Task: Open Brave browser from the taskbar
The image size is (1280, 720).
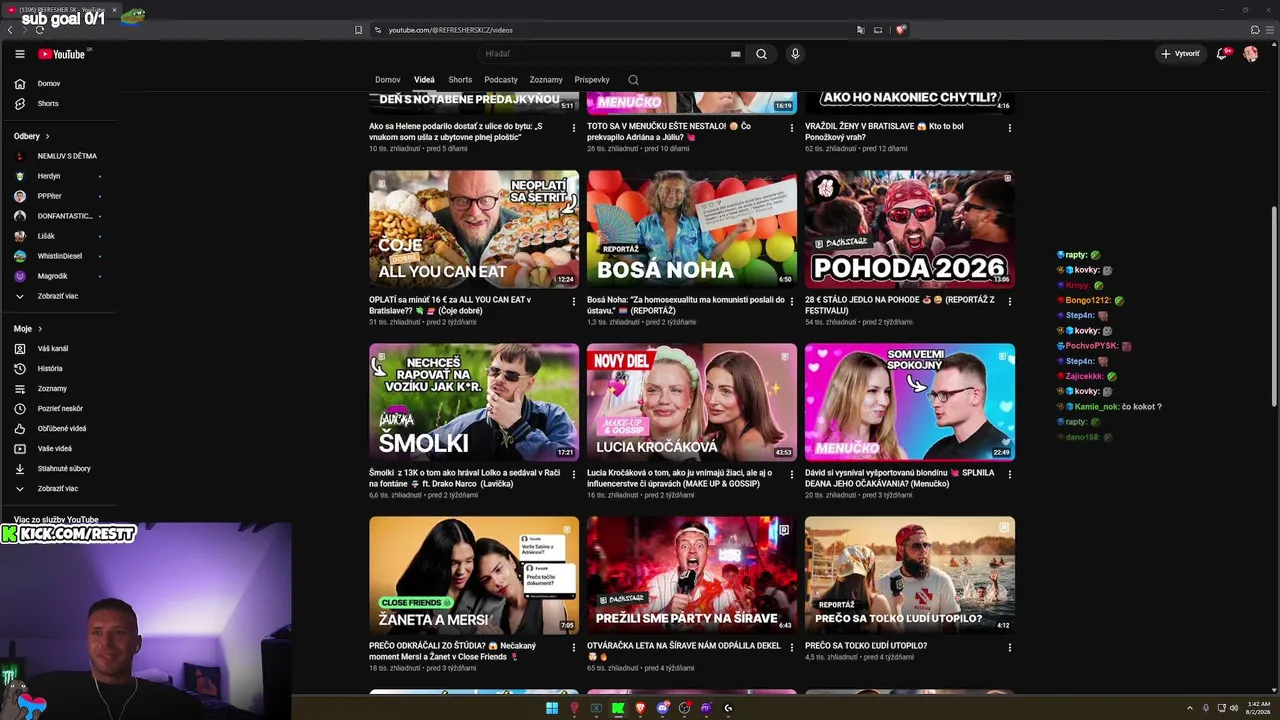Action: [640, 708]
